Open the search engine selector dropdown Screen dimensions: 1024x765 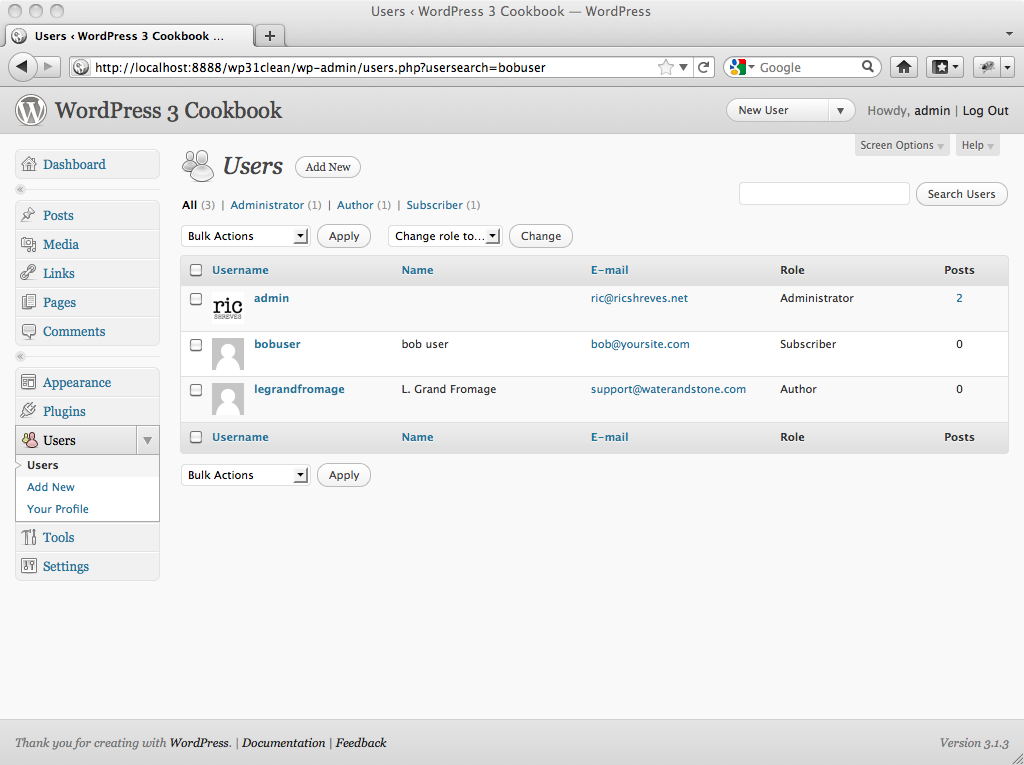742,67
